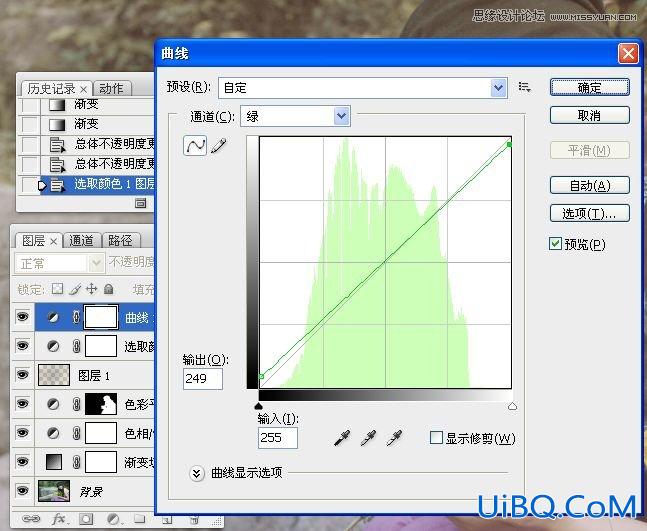Select first 渐变 history state

click(x=87, y=104)
